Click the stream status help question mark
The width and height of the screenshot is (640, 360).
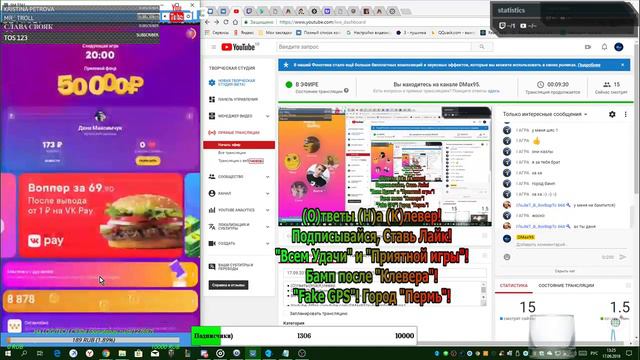click(346, 91)
